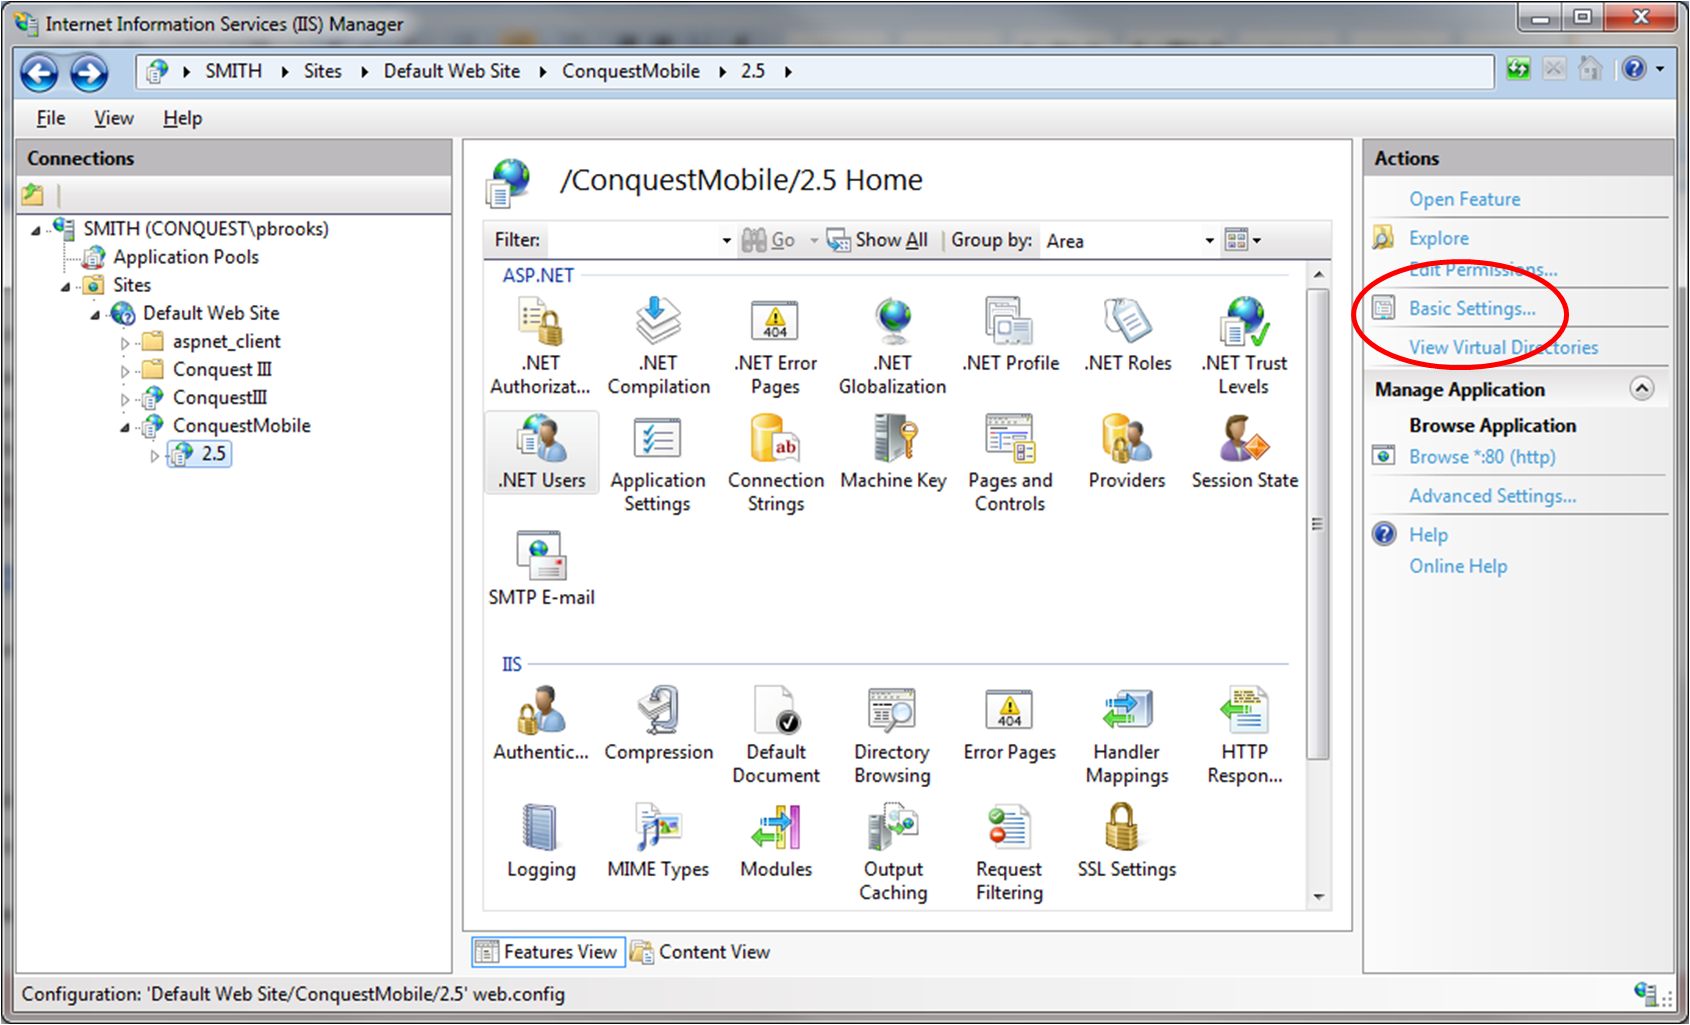Click the Forward navigation arrow

[x=88, y=72]
